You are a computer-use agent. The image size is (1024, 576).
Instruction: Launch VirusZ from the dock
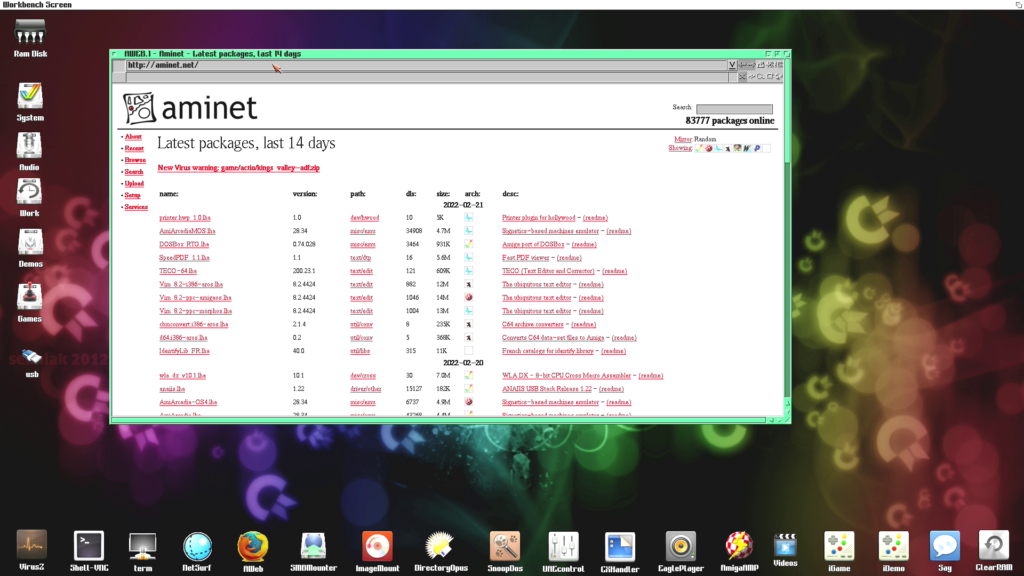(x=31, y=551)
